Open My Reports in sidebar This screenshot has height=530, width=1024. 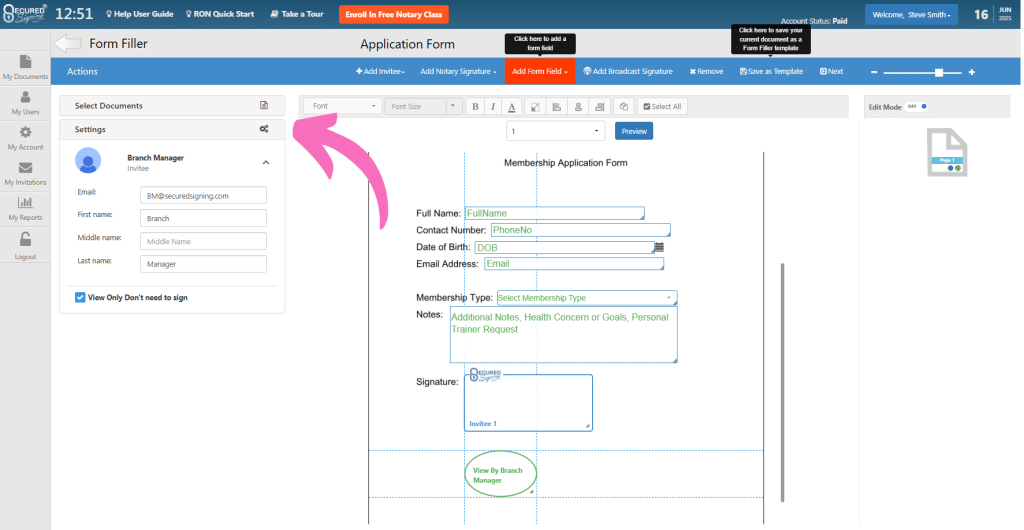[x=25, y=207]
